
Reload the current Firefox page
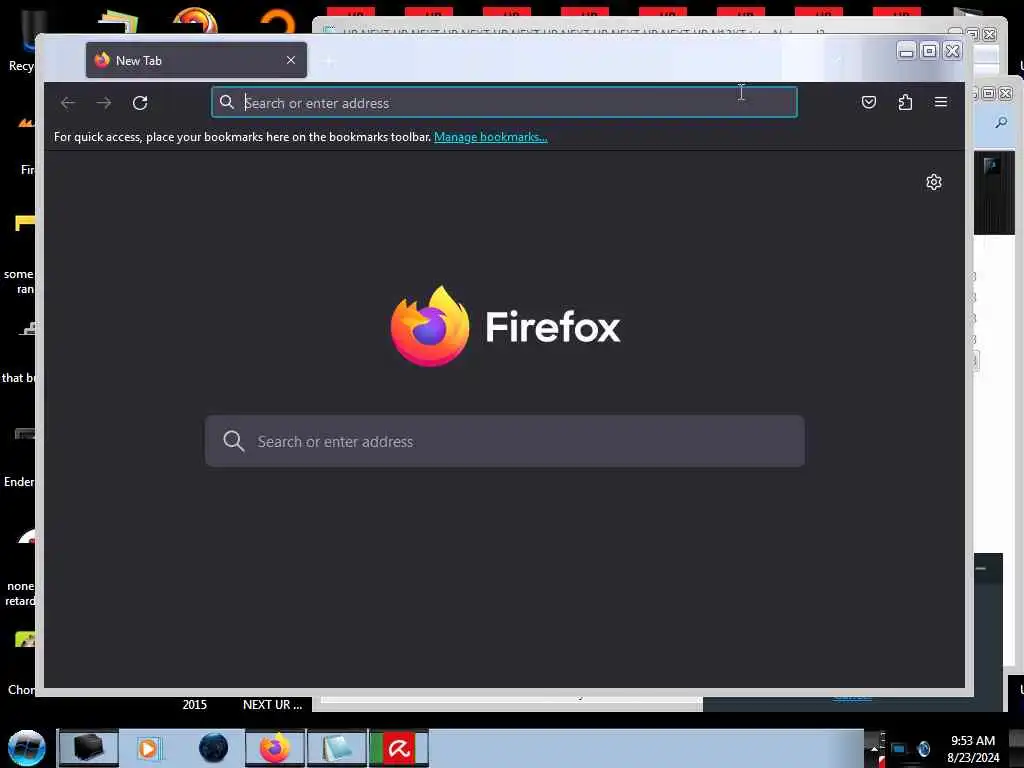140,103
